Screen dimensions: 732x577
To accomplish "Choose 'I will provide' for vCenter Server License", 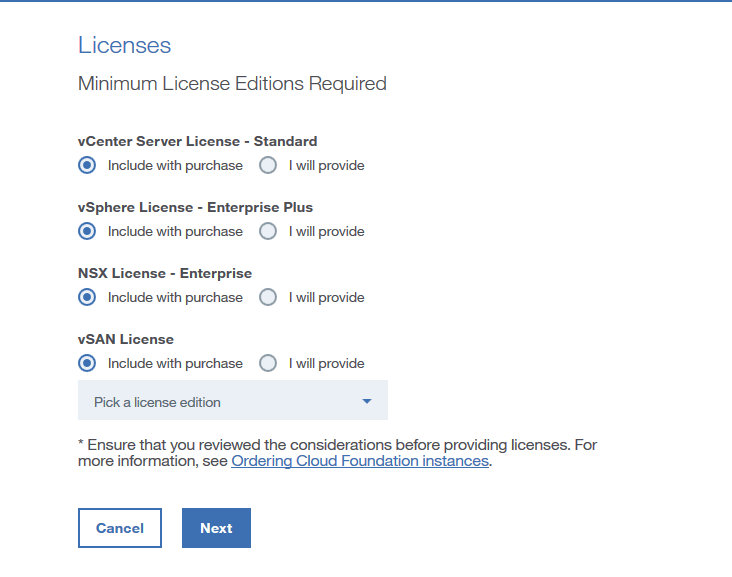I will [x=268, y=165].
